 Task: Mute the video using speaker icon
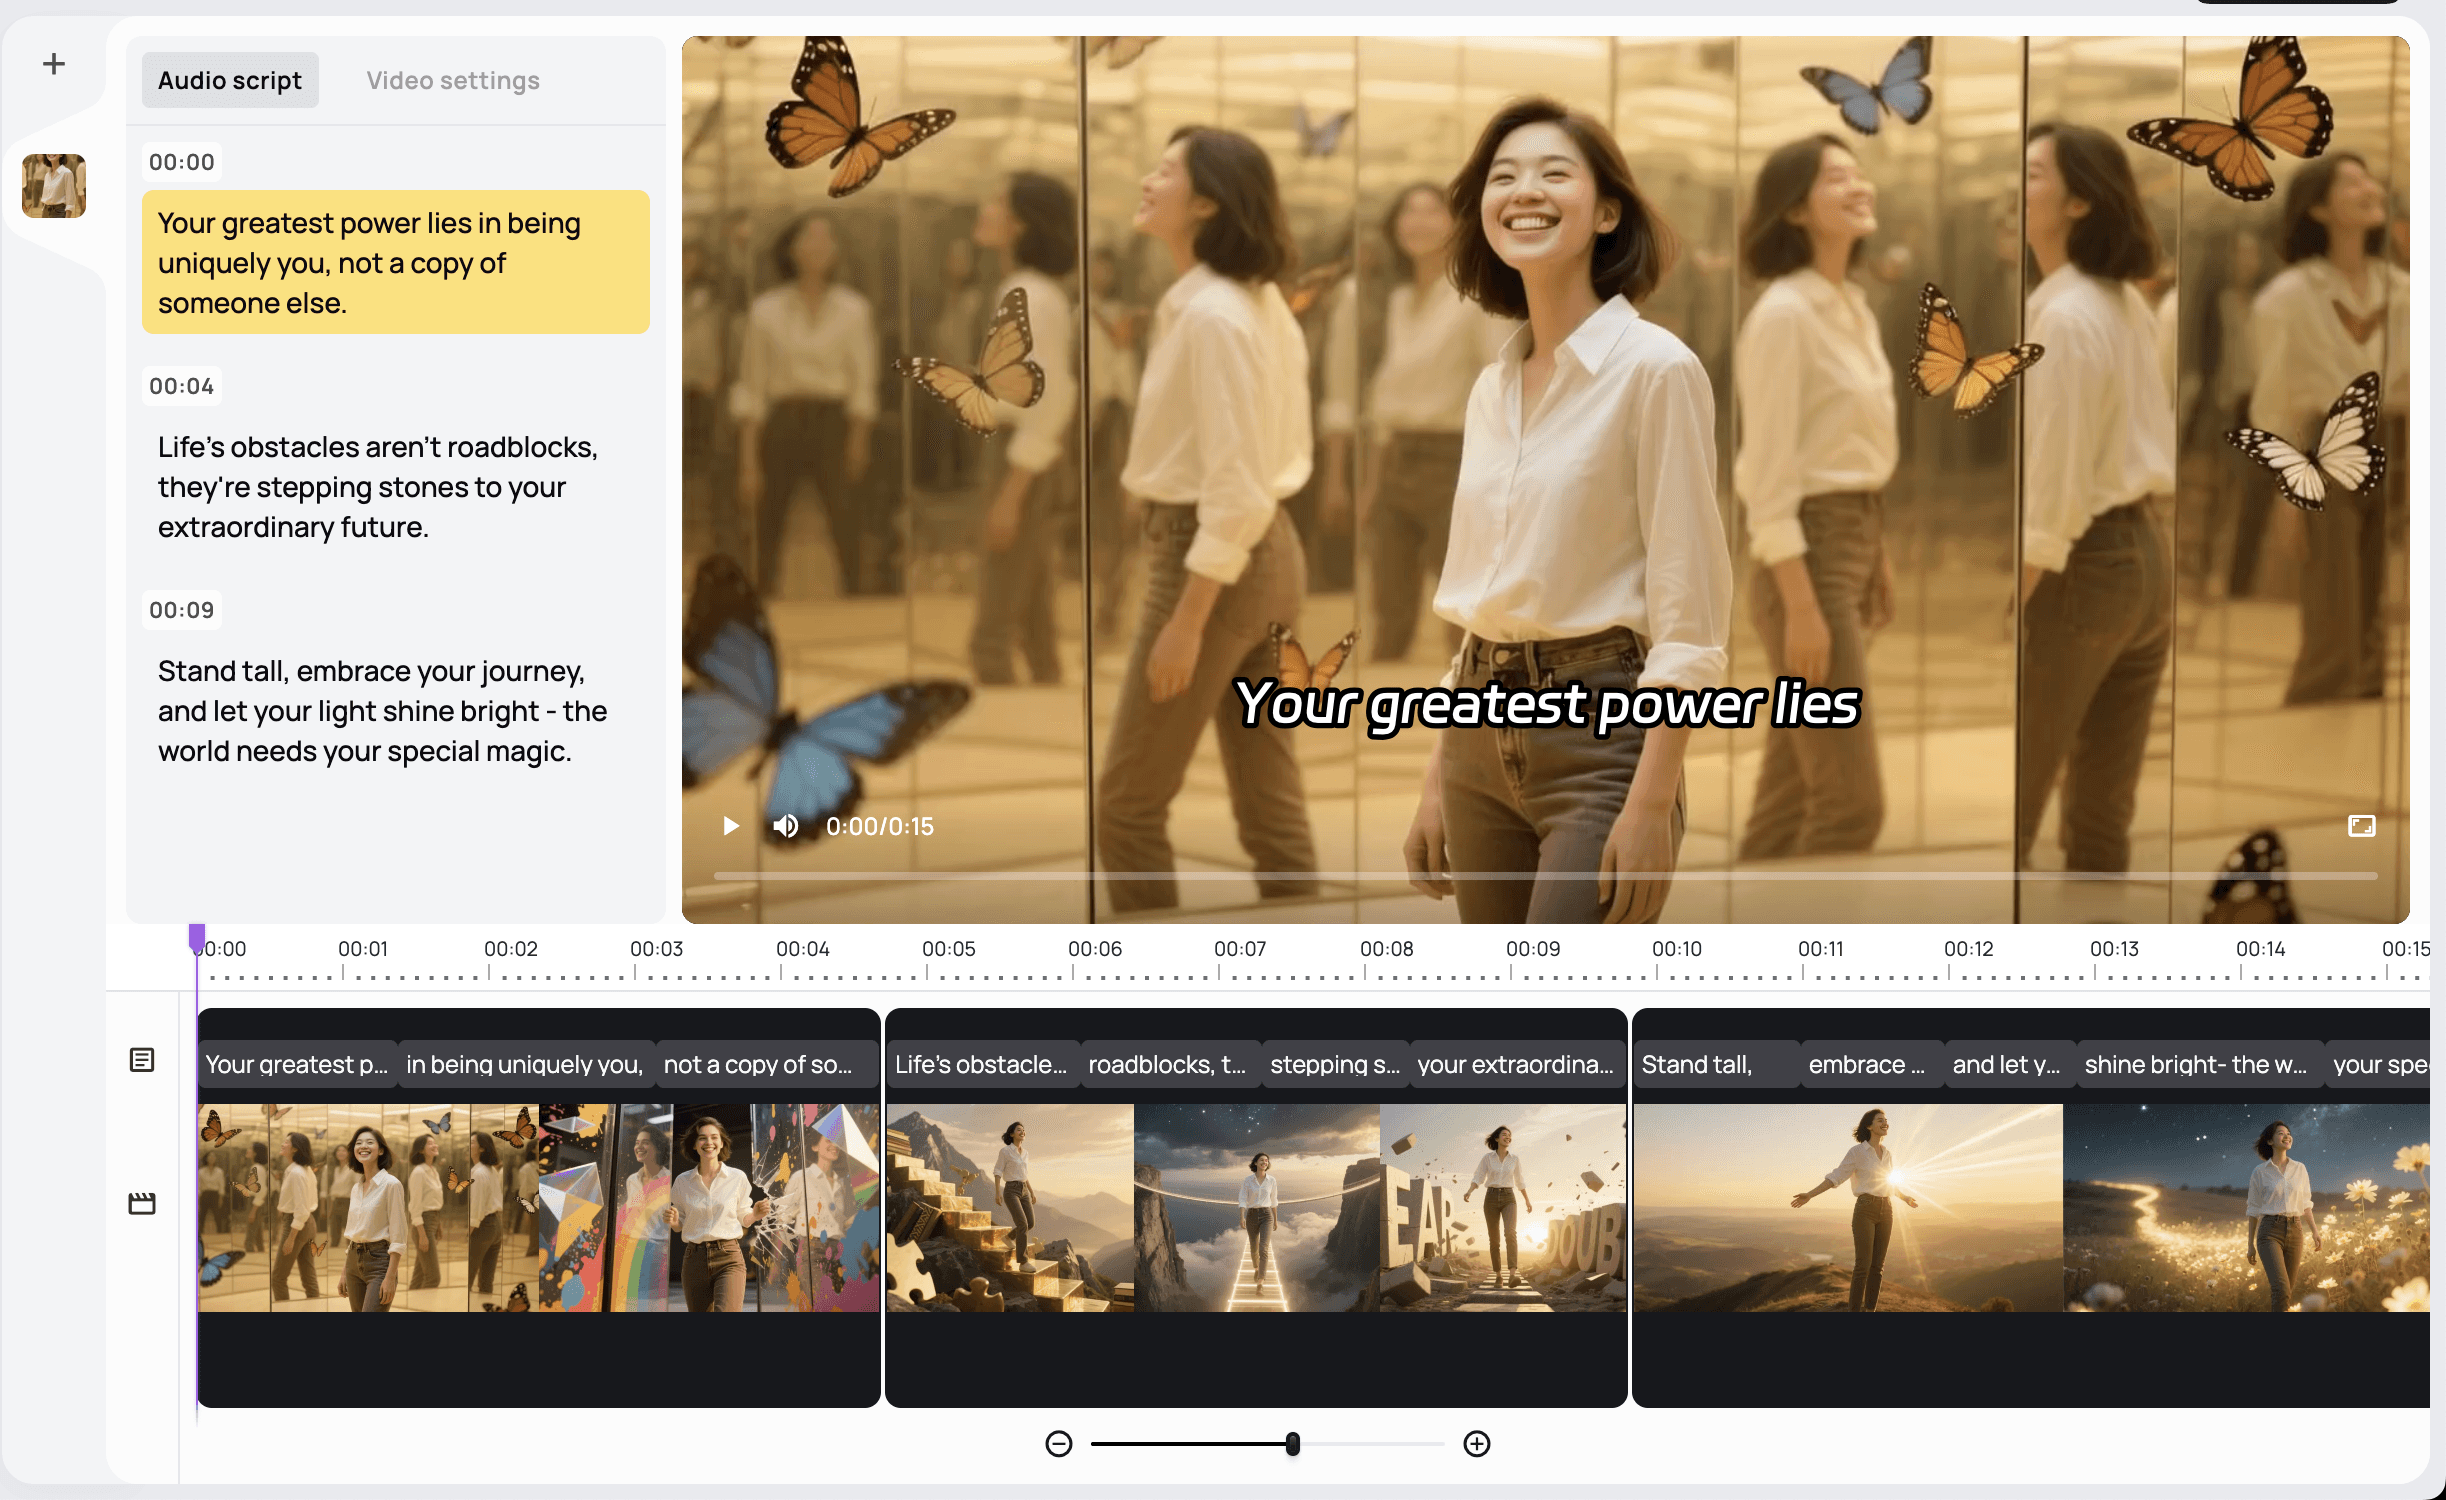tap(785, 826)
